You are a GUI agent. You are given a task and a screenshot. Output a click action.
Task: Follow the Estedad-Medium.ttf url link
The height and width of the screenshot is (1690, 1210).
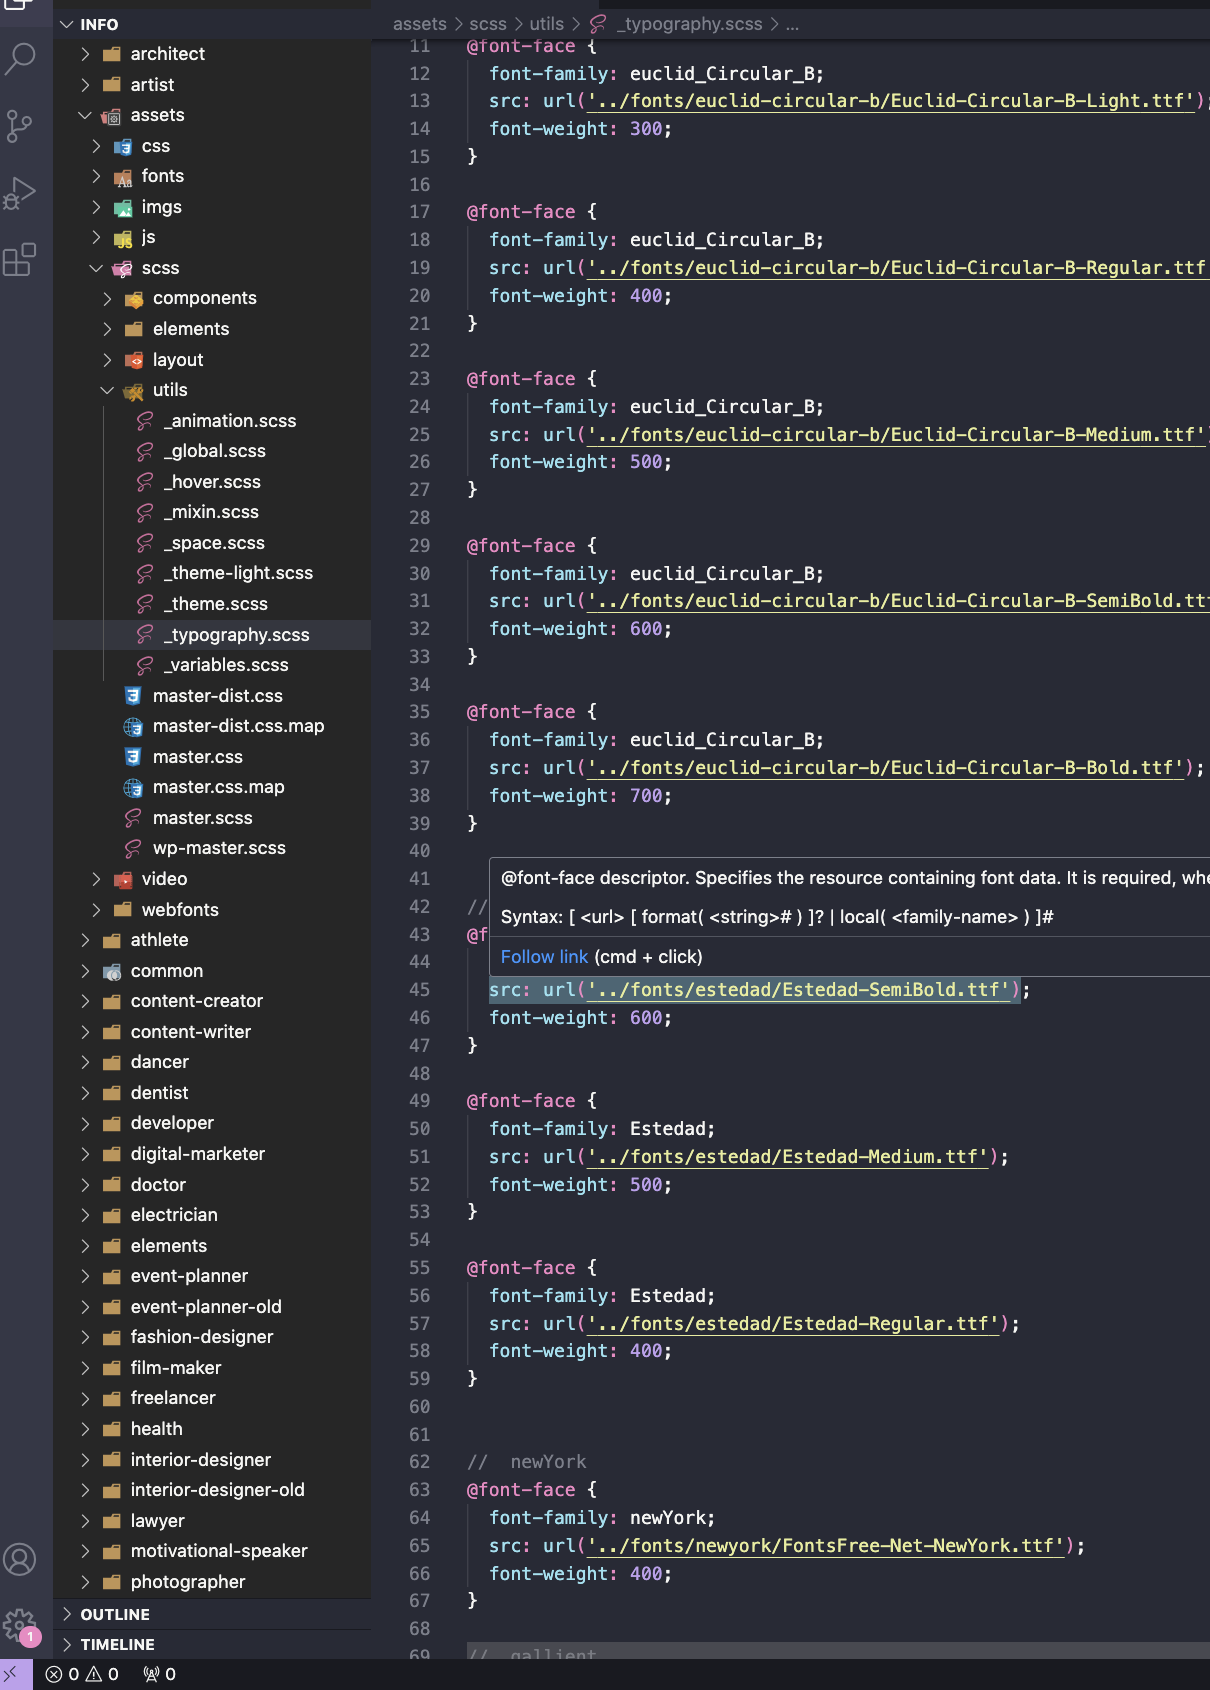coord(787,1157)
